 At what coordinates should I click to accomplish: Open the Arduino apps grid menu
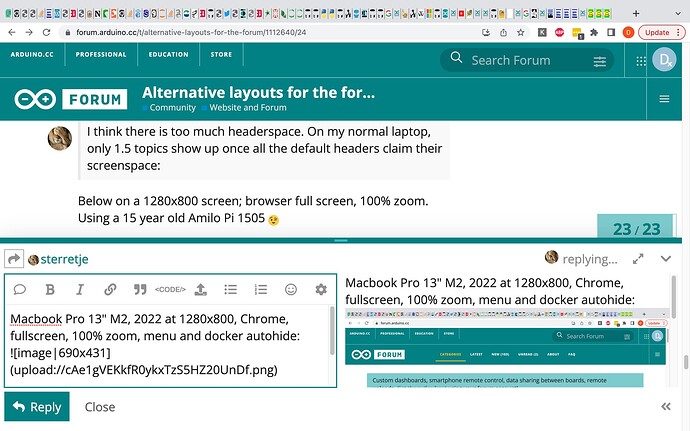pos(641,61)
